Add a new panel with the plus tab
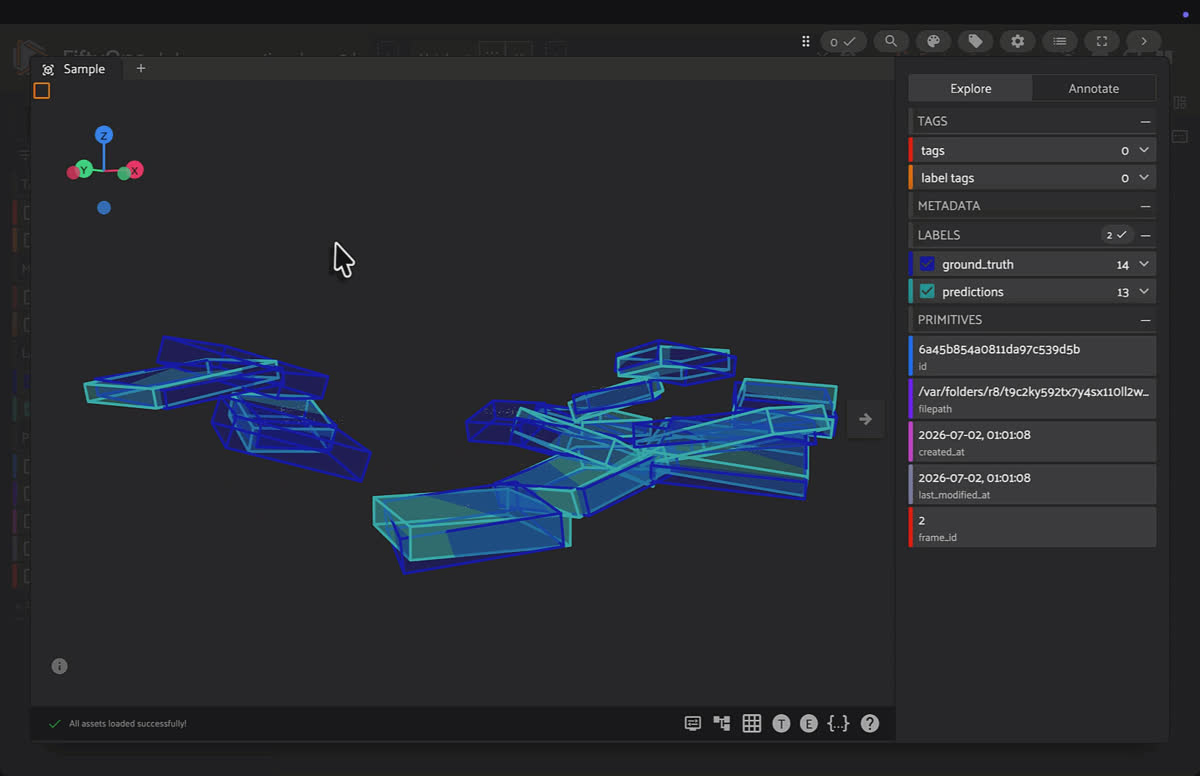 coord(140,68)
